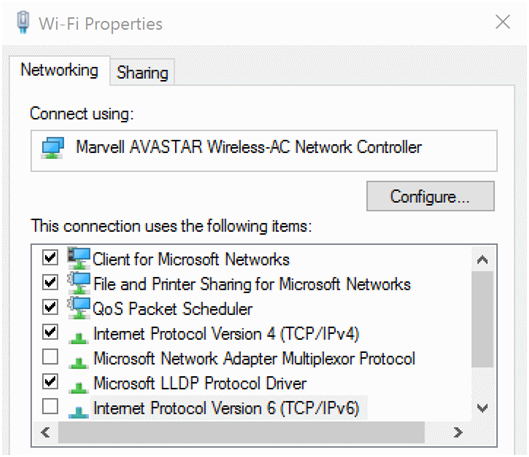Click the horizontal scroll left arrow
The width and height of the screenshot is (529, 457).
point(45,432)
